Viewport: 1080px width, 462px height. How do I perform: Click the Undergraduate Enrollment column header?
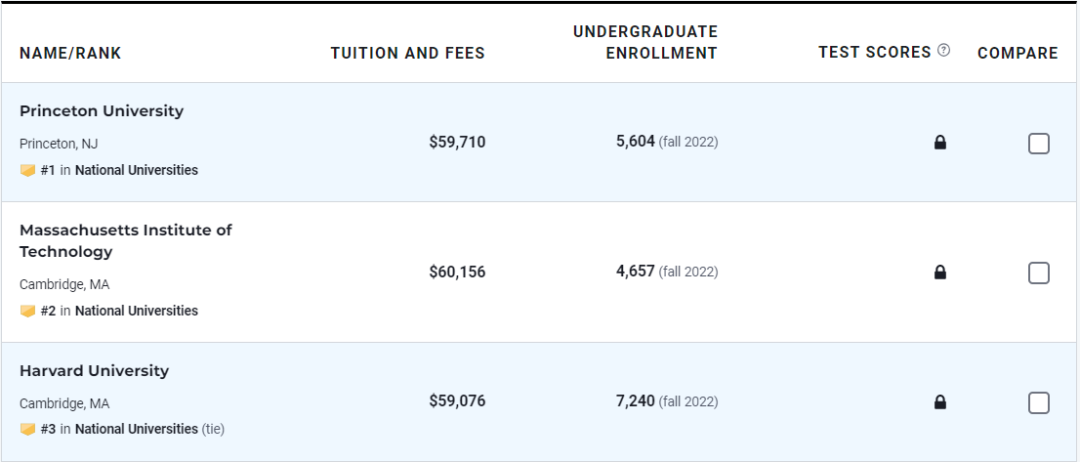(x=645, y=43)
